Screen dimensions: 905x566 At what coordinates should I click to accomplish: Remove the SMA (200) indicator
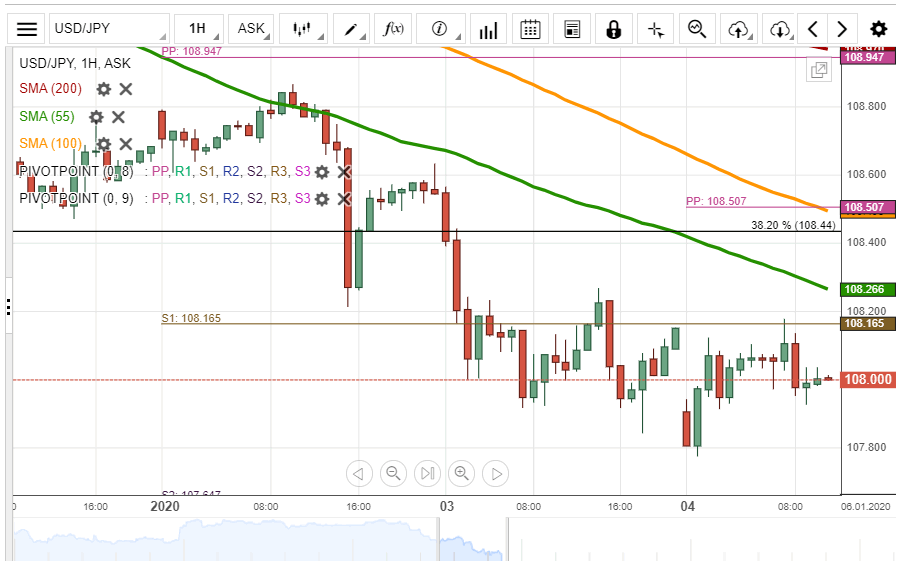126,89
